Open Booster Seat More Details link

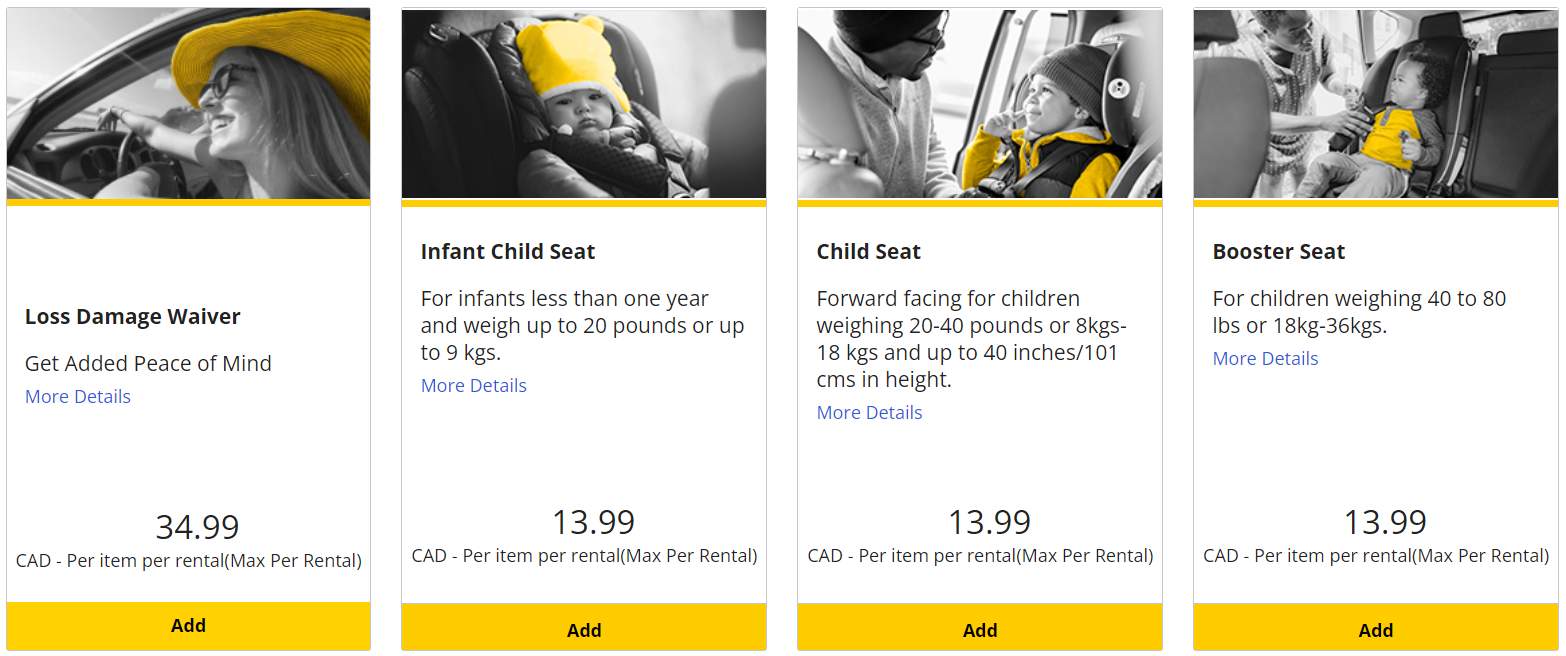coord(1265,359)
